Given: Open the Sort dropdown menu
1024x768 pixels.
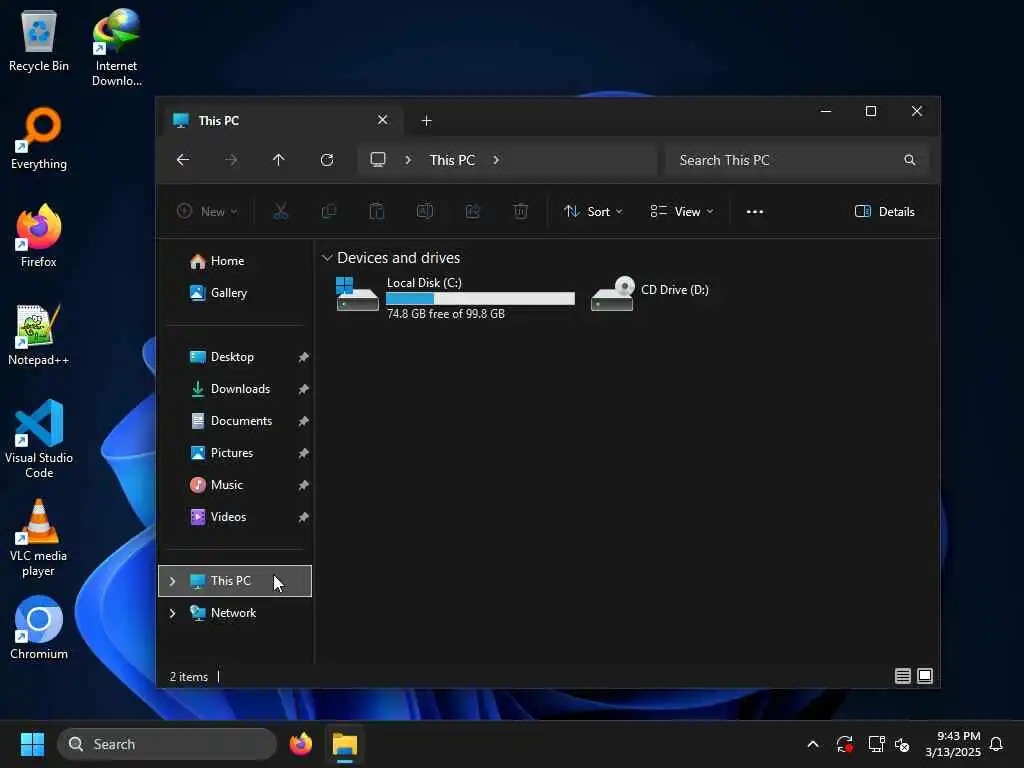Looking at the screenshot, I should click(x=594, y=212).
